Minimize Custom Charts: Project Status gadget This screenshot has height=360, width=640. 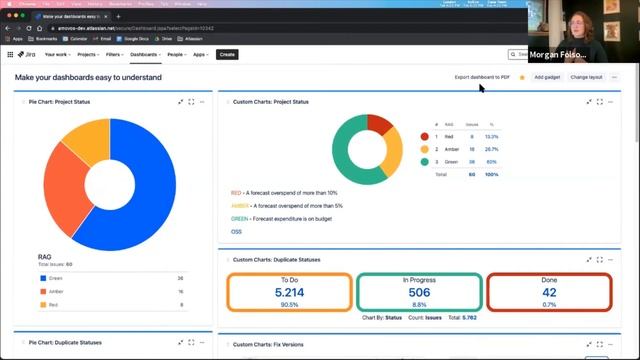coord(589,102)
